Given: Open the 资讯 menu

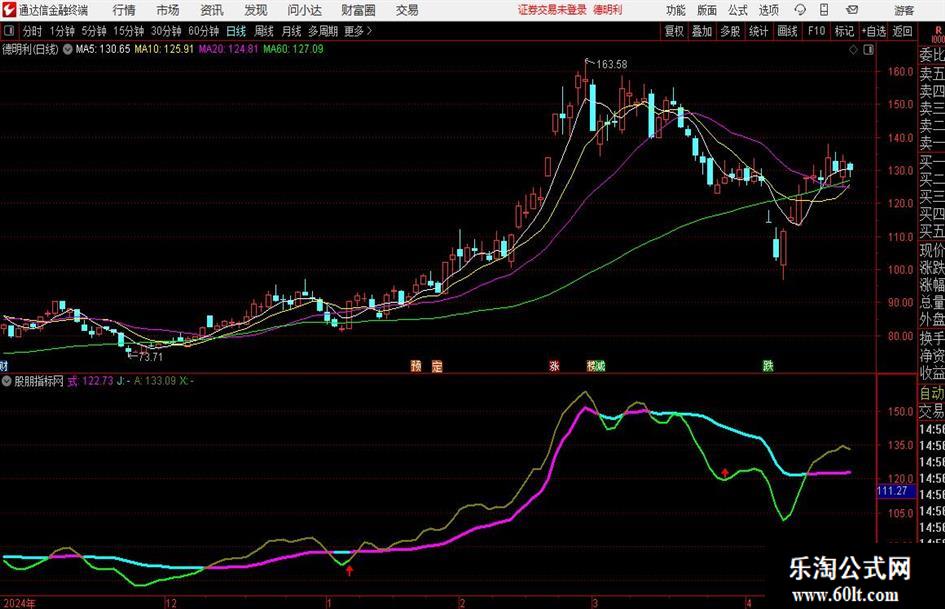Looking at the screenshot, I should 212,10.
